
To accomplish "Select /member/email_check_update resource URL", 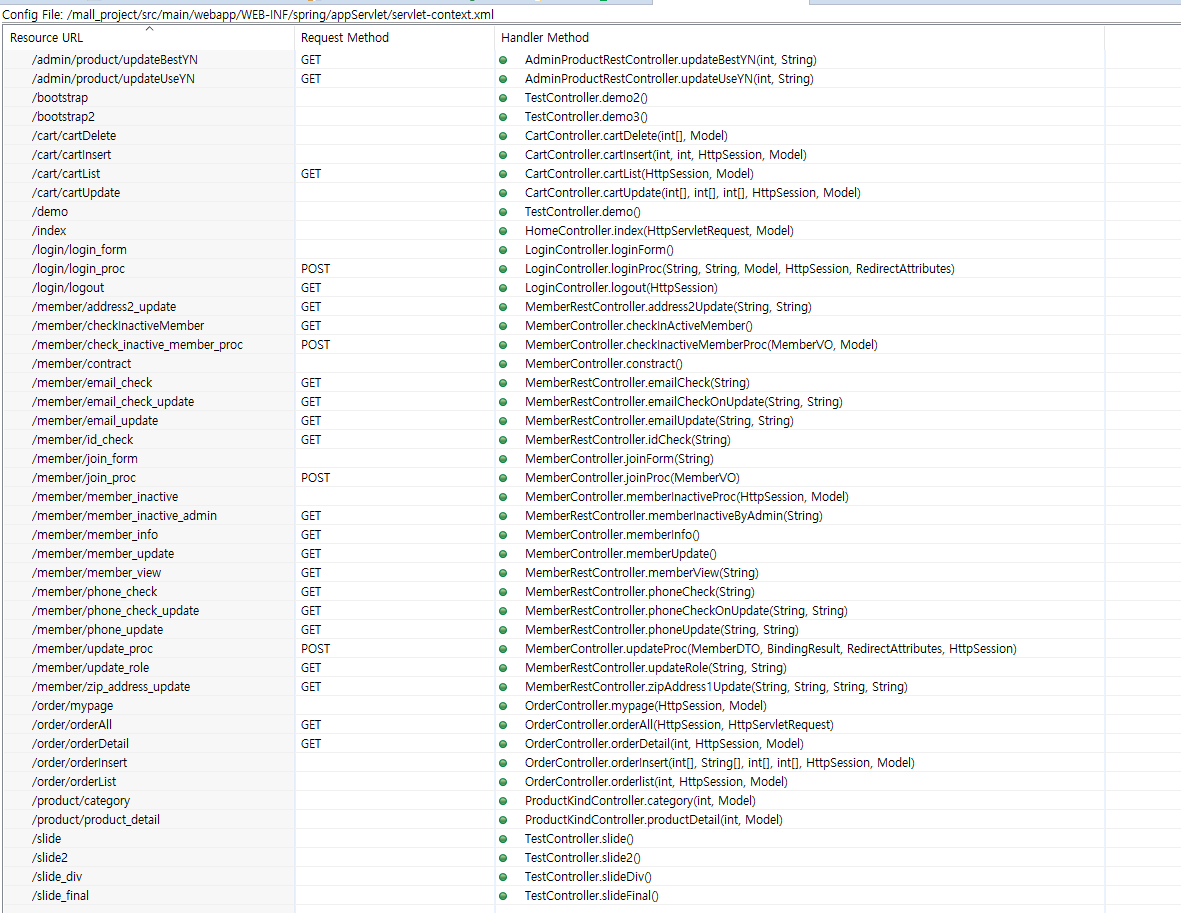I will (x=113, y=402).
